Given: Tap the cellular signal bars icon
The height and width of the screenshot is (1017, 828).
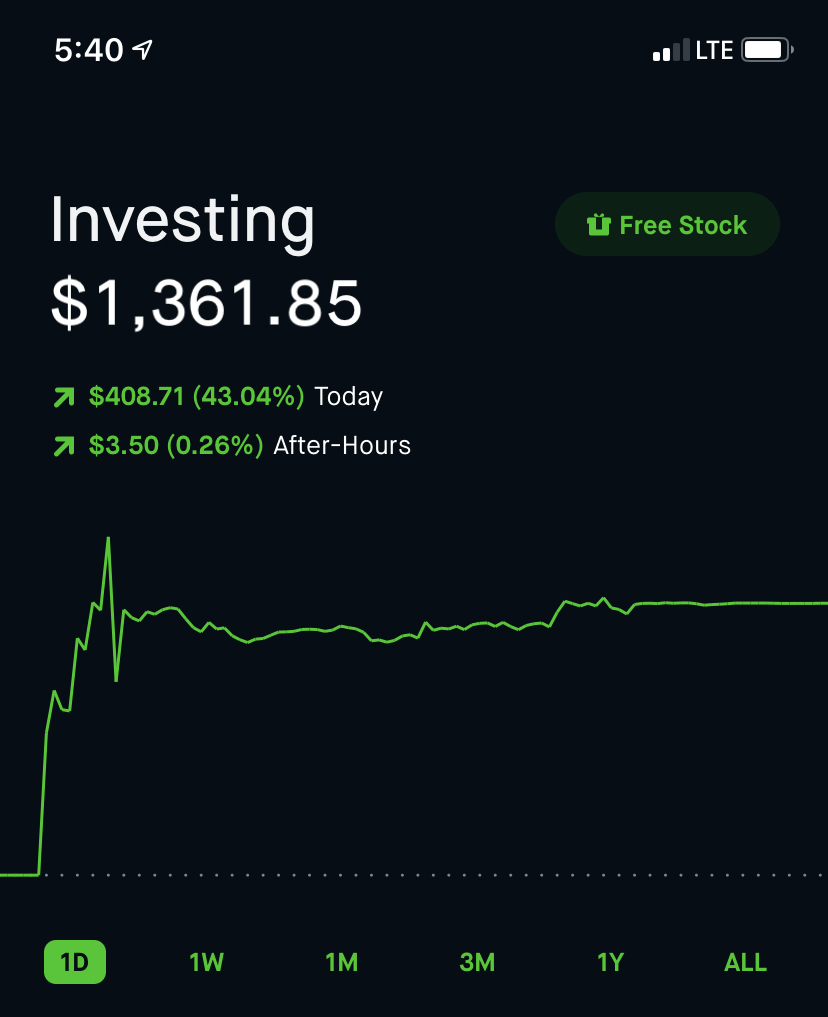Looking at the screenshot, I should (671, 50).
